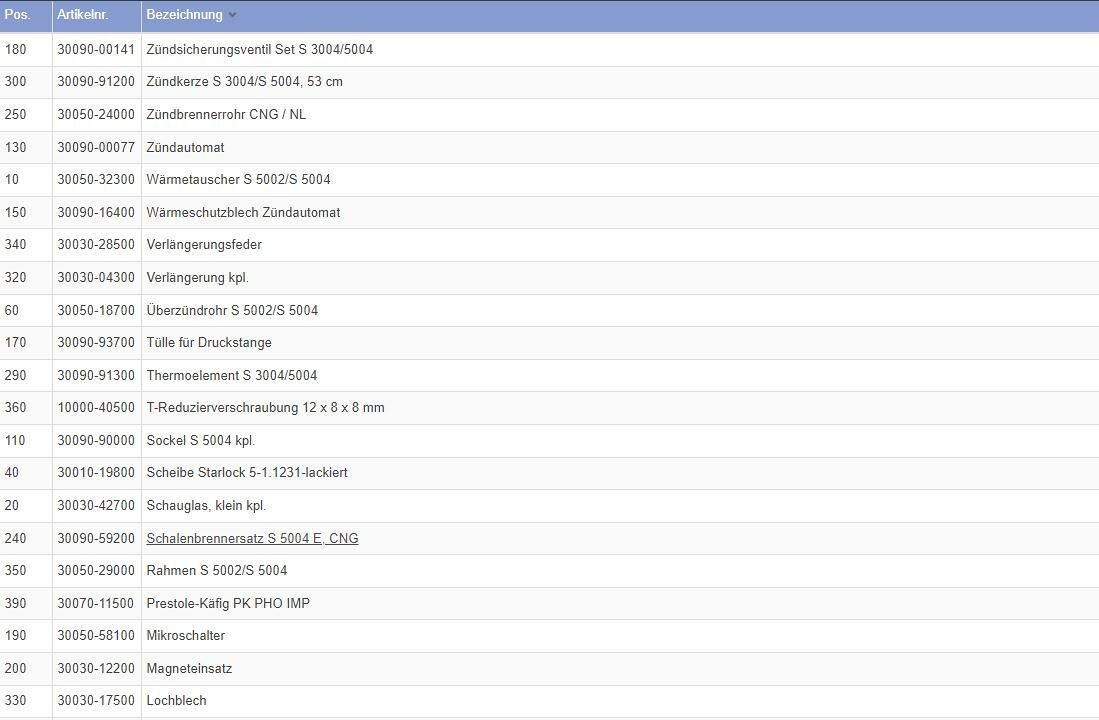
Task: Select Thermoelement S 3004/5004 row
Action: click(231, 375)
